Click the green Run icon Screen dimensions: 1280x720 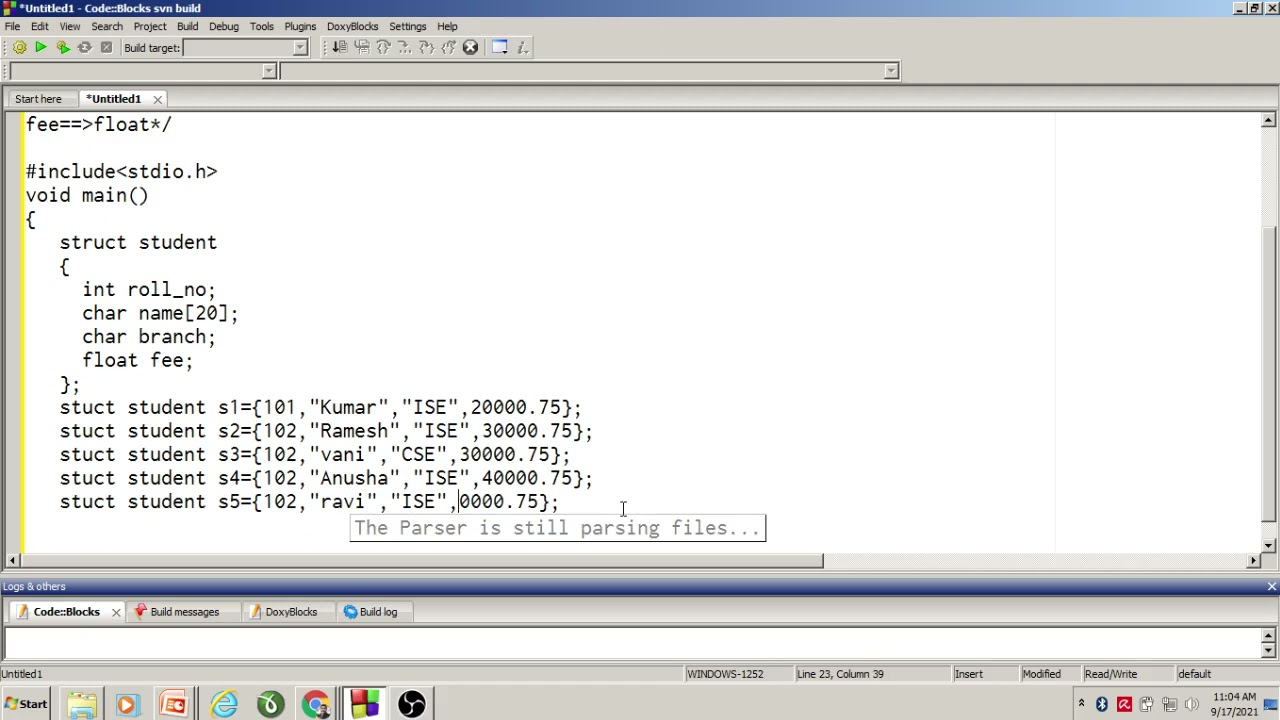(x=41, y=47)
